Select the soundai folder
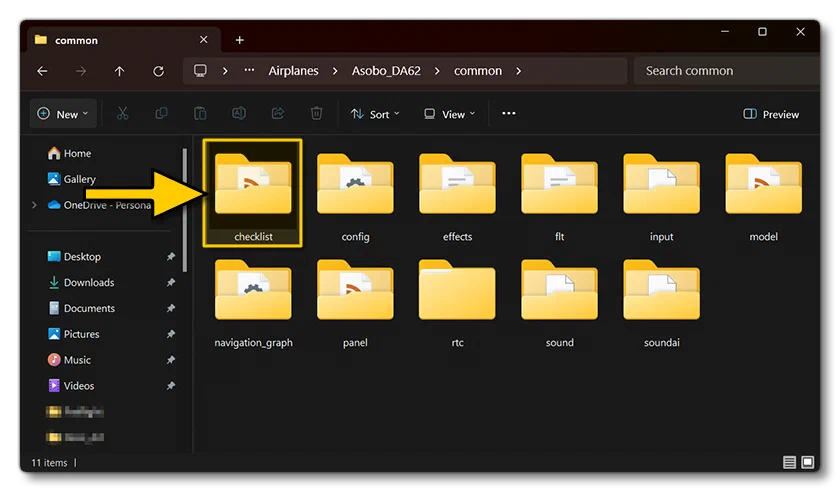840x492 pixels. coord(662,303)
